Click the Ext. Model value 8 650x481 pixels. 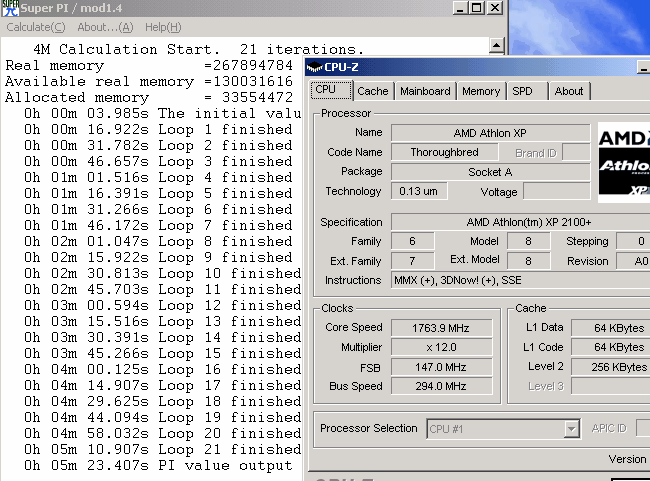(529, 261)
